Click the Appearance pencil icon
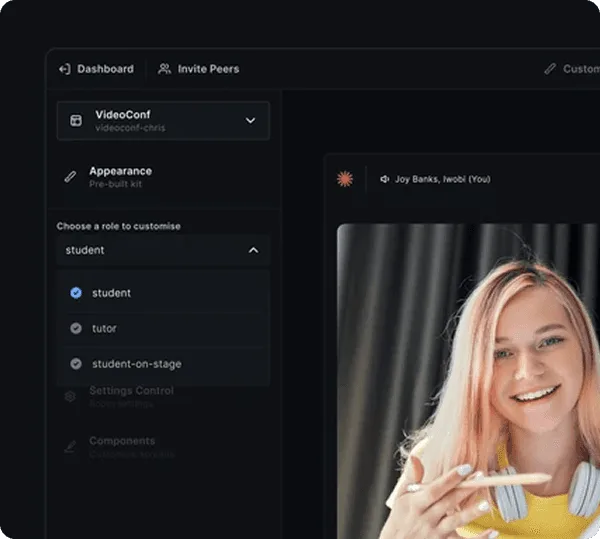The image size is (600, 539). click(70, 177)
